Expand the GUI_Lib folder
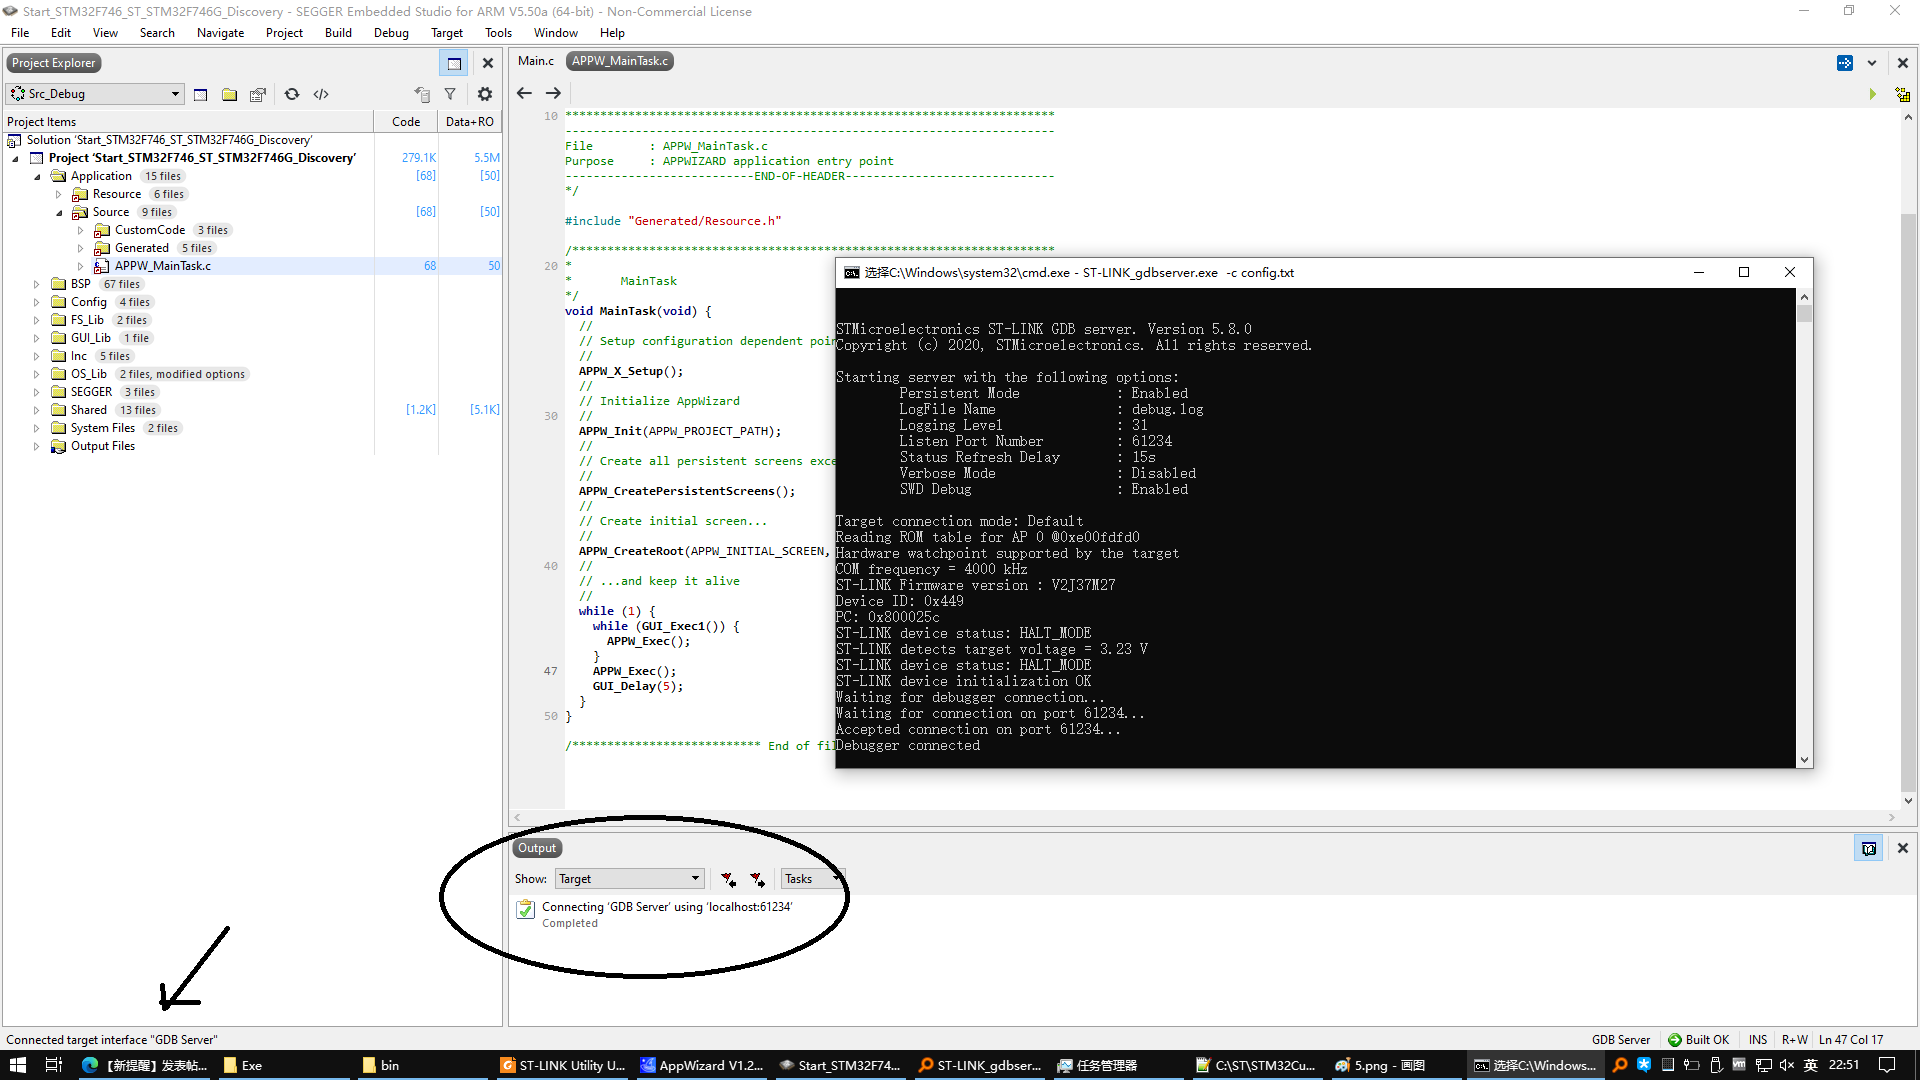The width and height of the screenshot is (1920, 1080). 37,338
